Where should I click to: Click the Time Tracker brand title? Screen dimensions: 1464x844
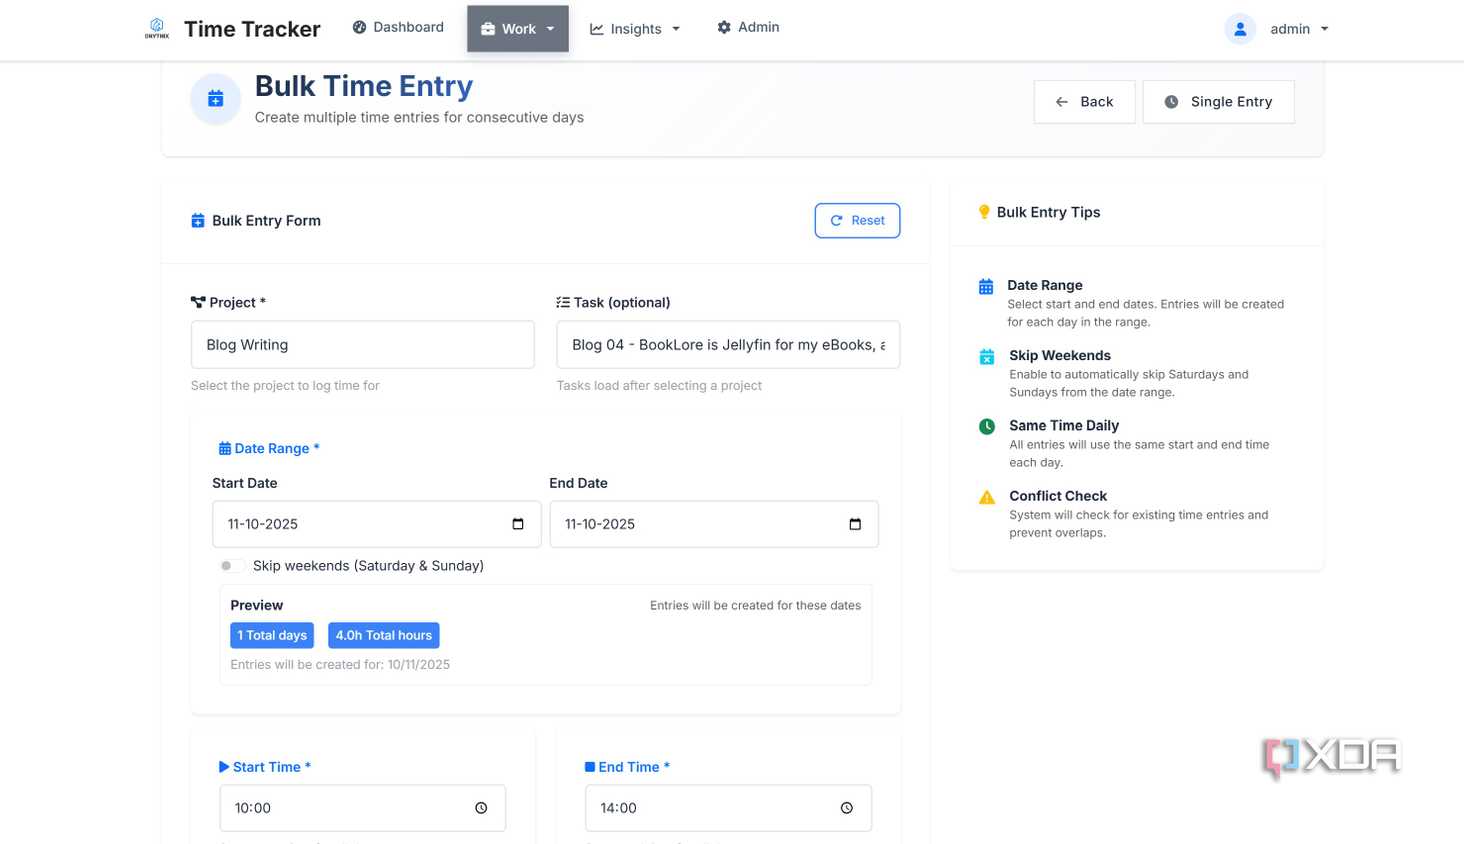click(252, 29)
